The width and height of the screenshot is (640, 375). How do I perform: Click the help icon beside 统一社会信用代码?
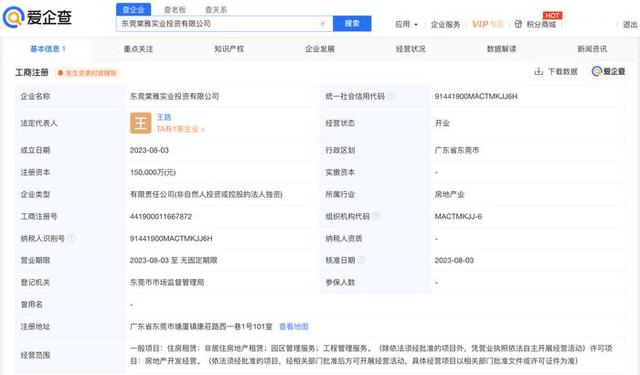point(391,96)
